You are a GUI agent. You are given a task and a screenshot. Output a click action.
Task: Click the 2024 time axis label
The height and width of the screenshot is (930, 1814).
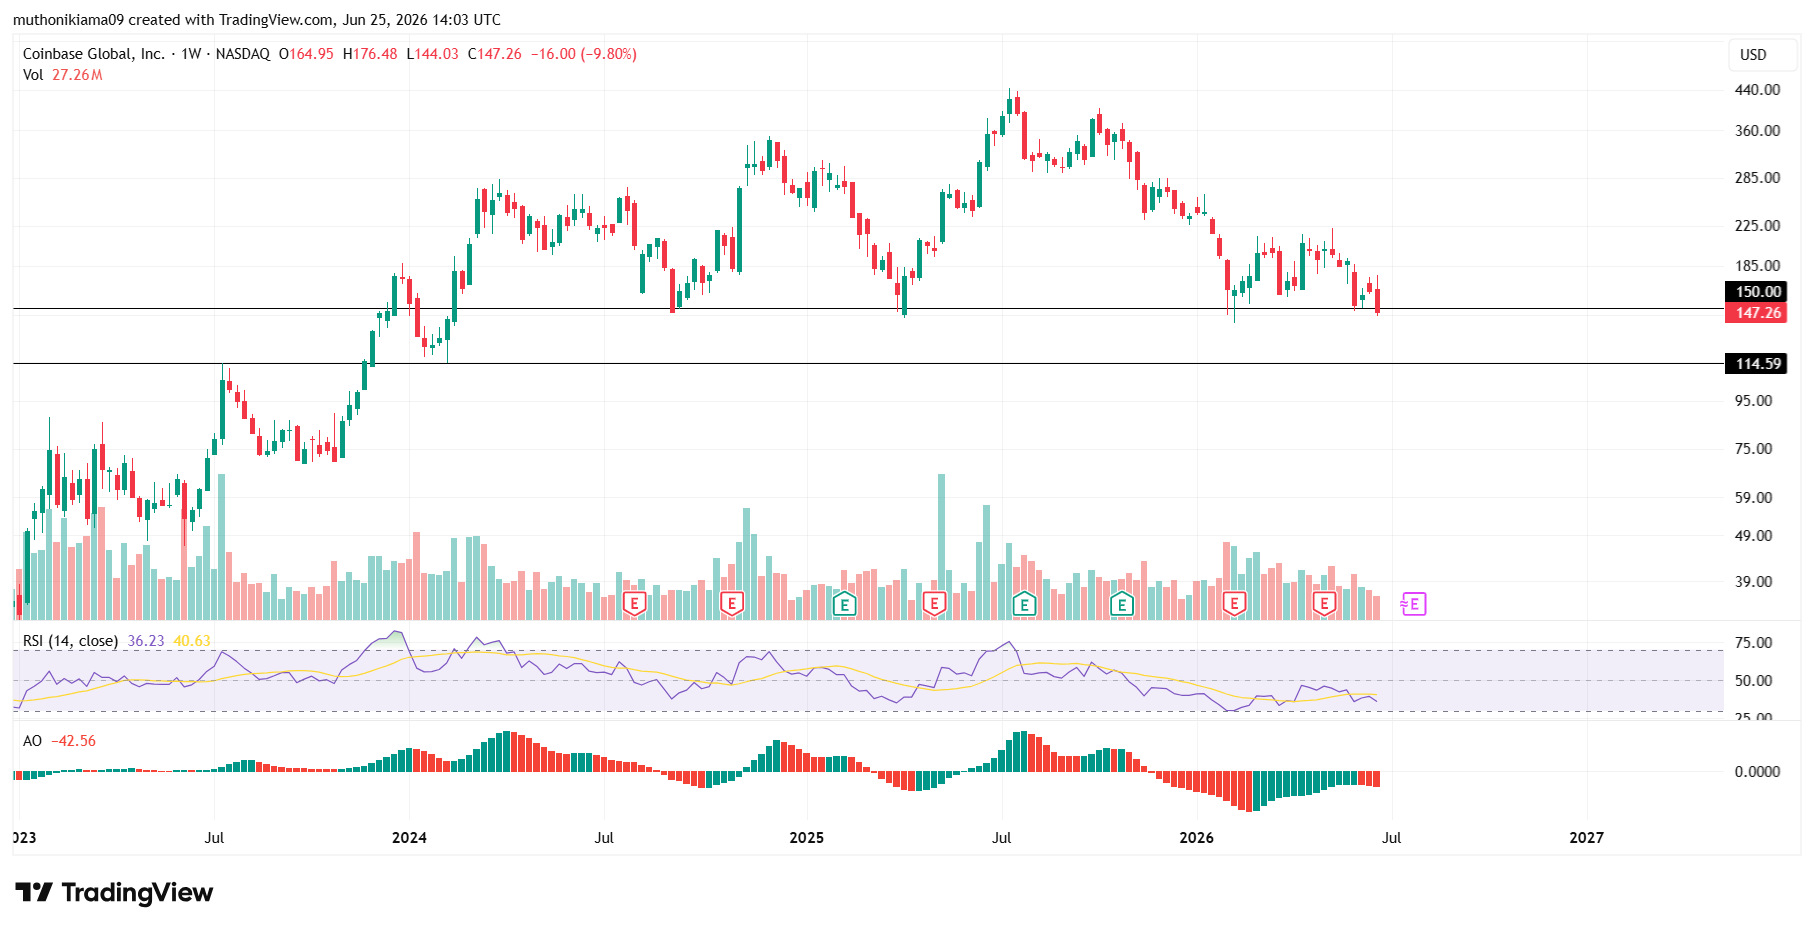pyautogui.click(x=409, y=838)
